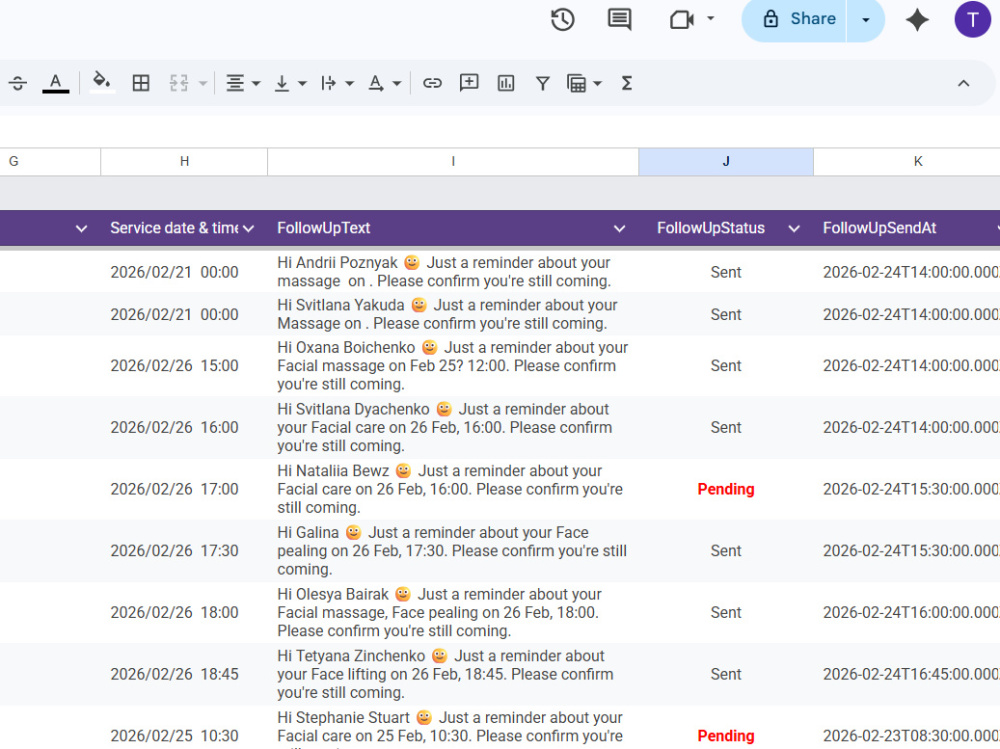
Task: Open the text color picker
Action: tap(55, 83)
